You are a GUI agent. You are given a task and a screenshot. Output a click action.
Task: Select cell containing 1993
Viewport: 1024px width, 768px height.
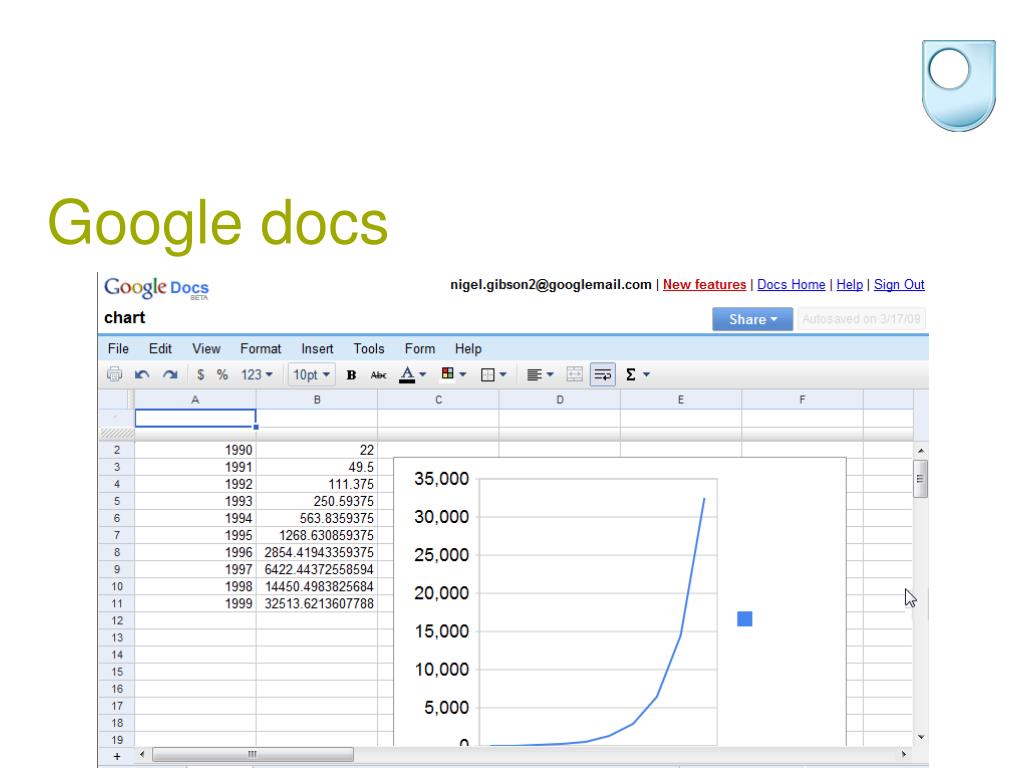pos(195,501)
